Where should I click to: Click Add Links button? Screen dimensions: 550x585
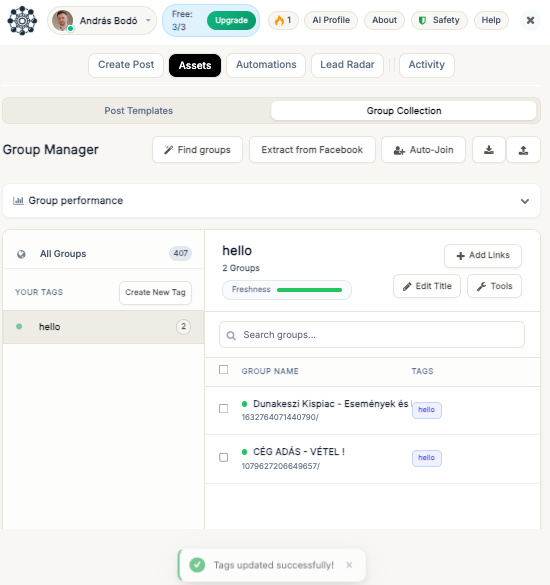pos(483,256)
